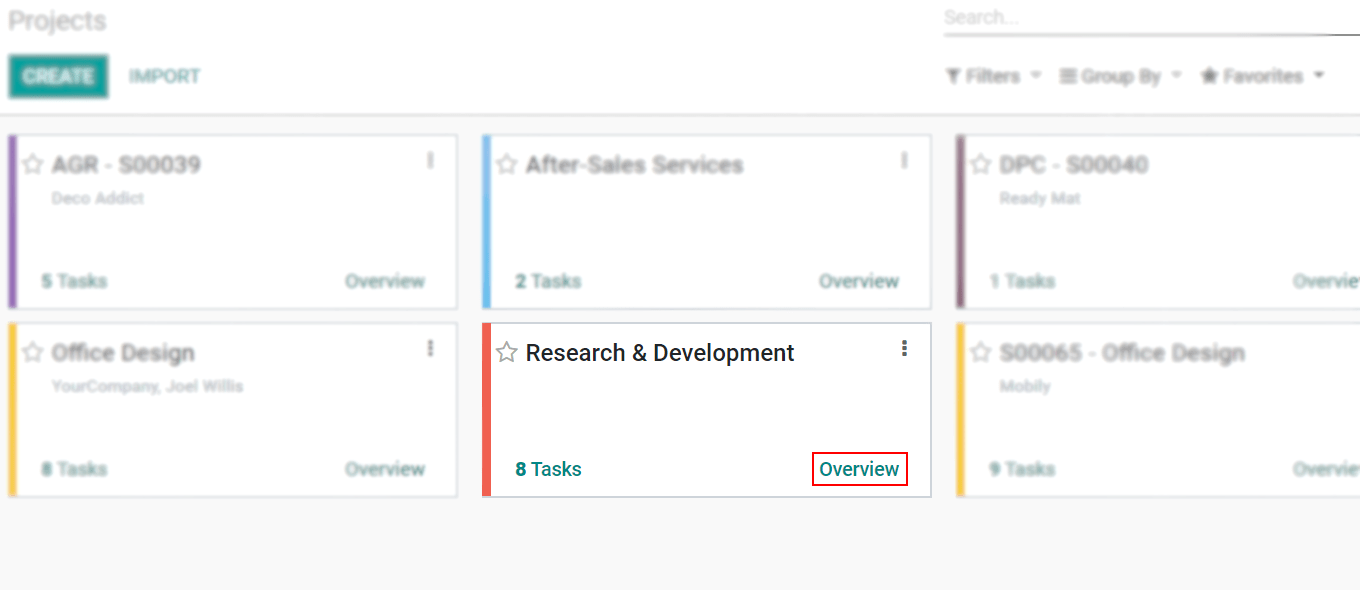
Task: Open three-dot menu on Office Design card
Action: pos(430,348)
